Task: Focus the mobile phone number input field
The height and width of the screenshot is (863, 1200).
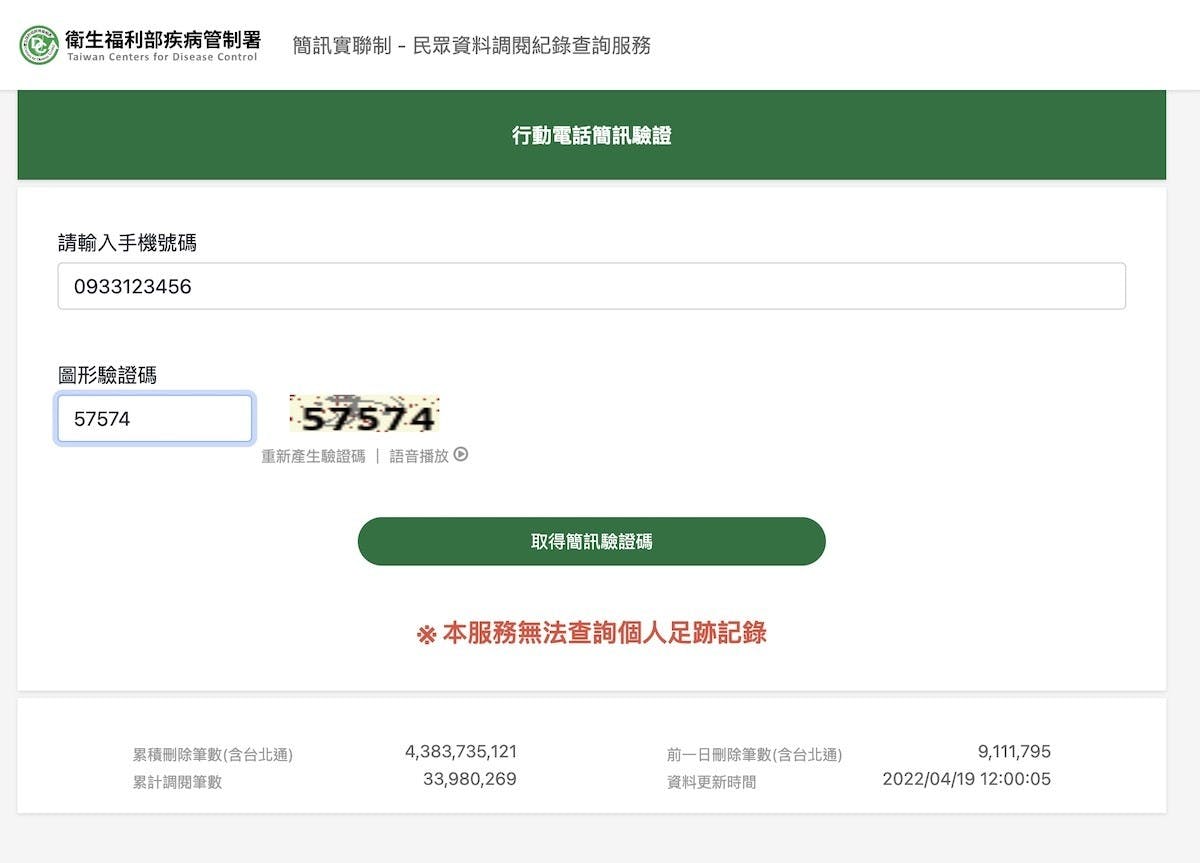Action: pos(592,286)
